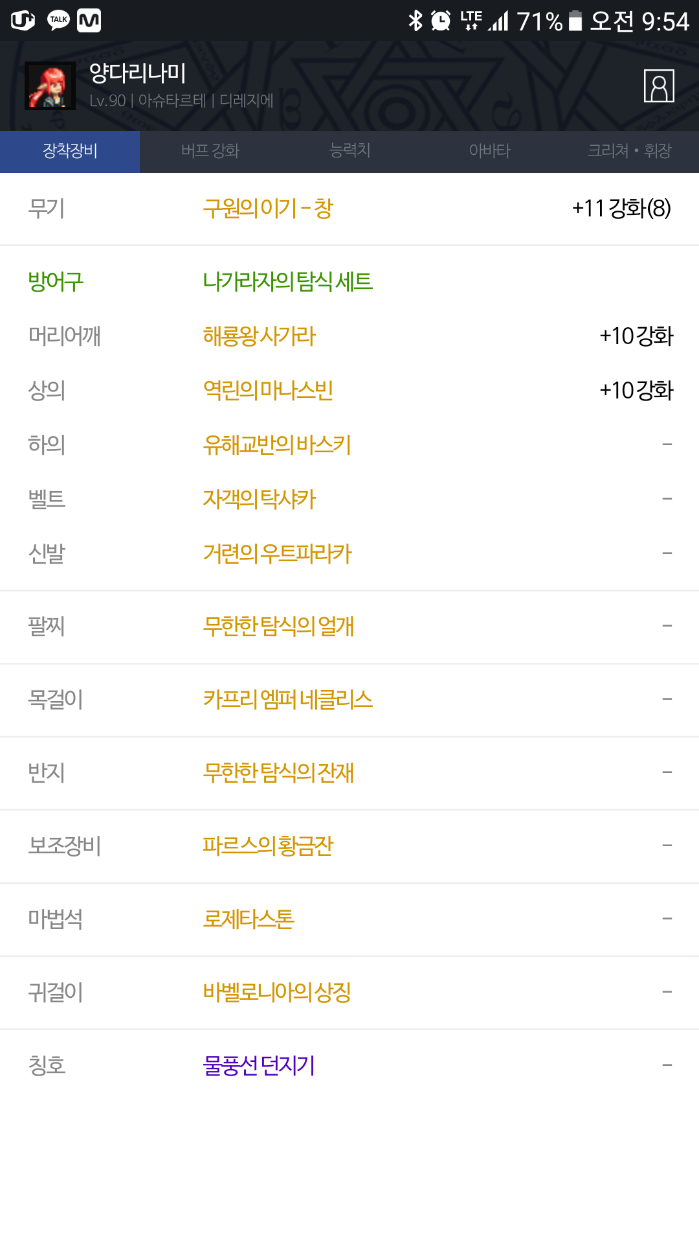Image resolution: width=699 pixels, height=1244 pixels.
Task: Tap the M app notification icon
Action: point(89,20)
